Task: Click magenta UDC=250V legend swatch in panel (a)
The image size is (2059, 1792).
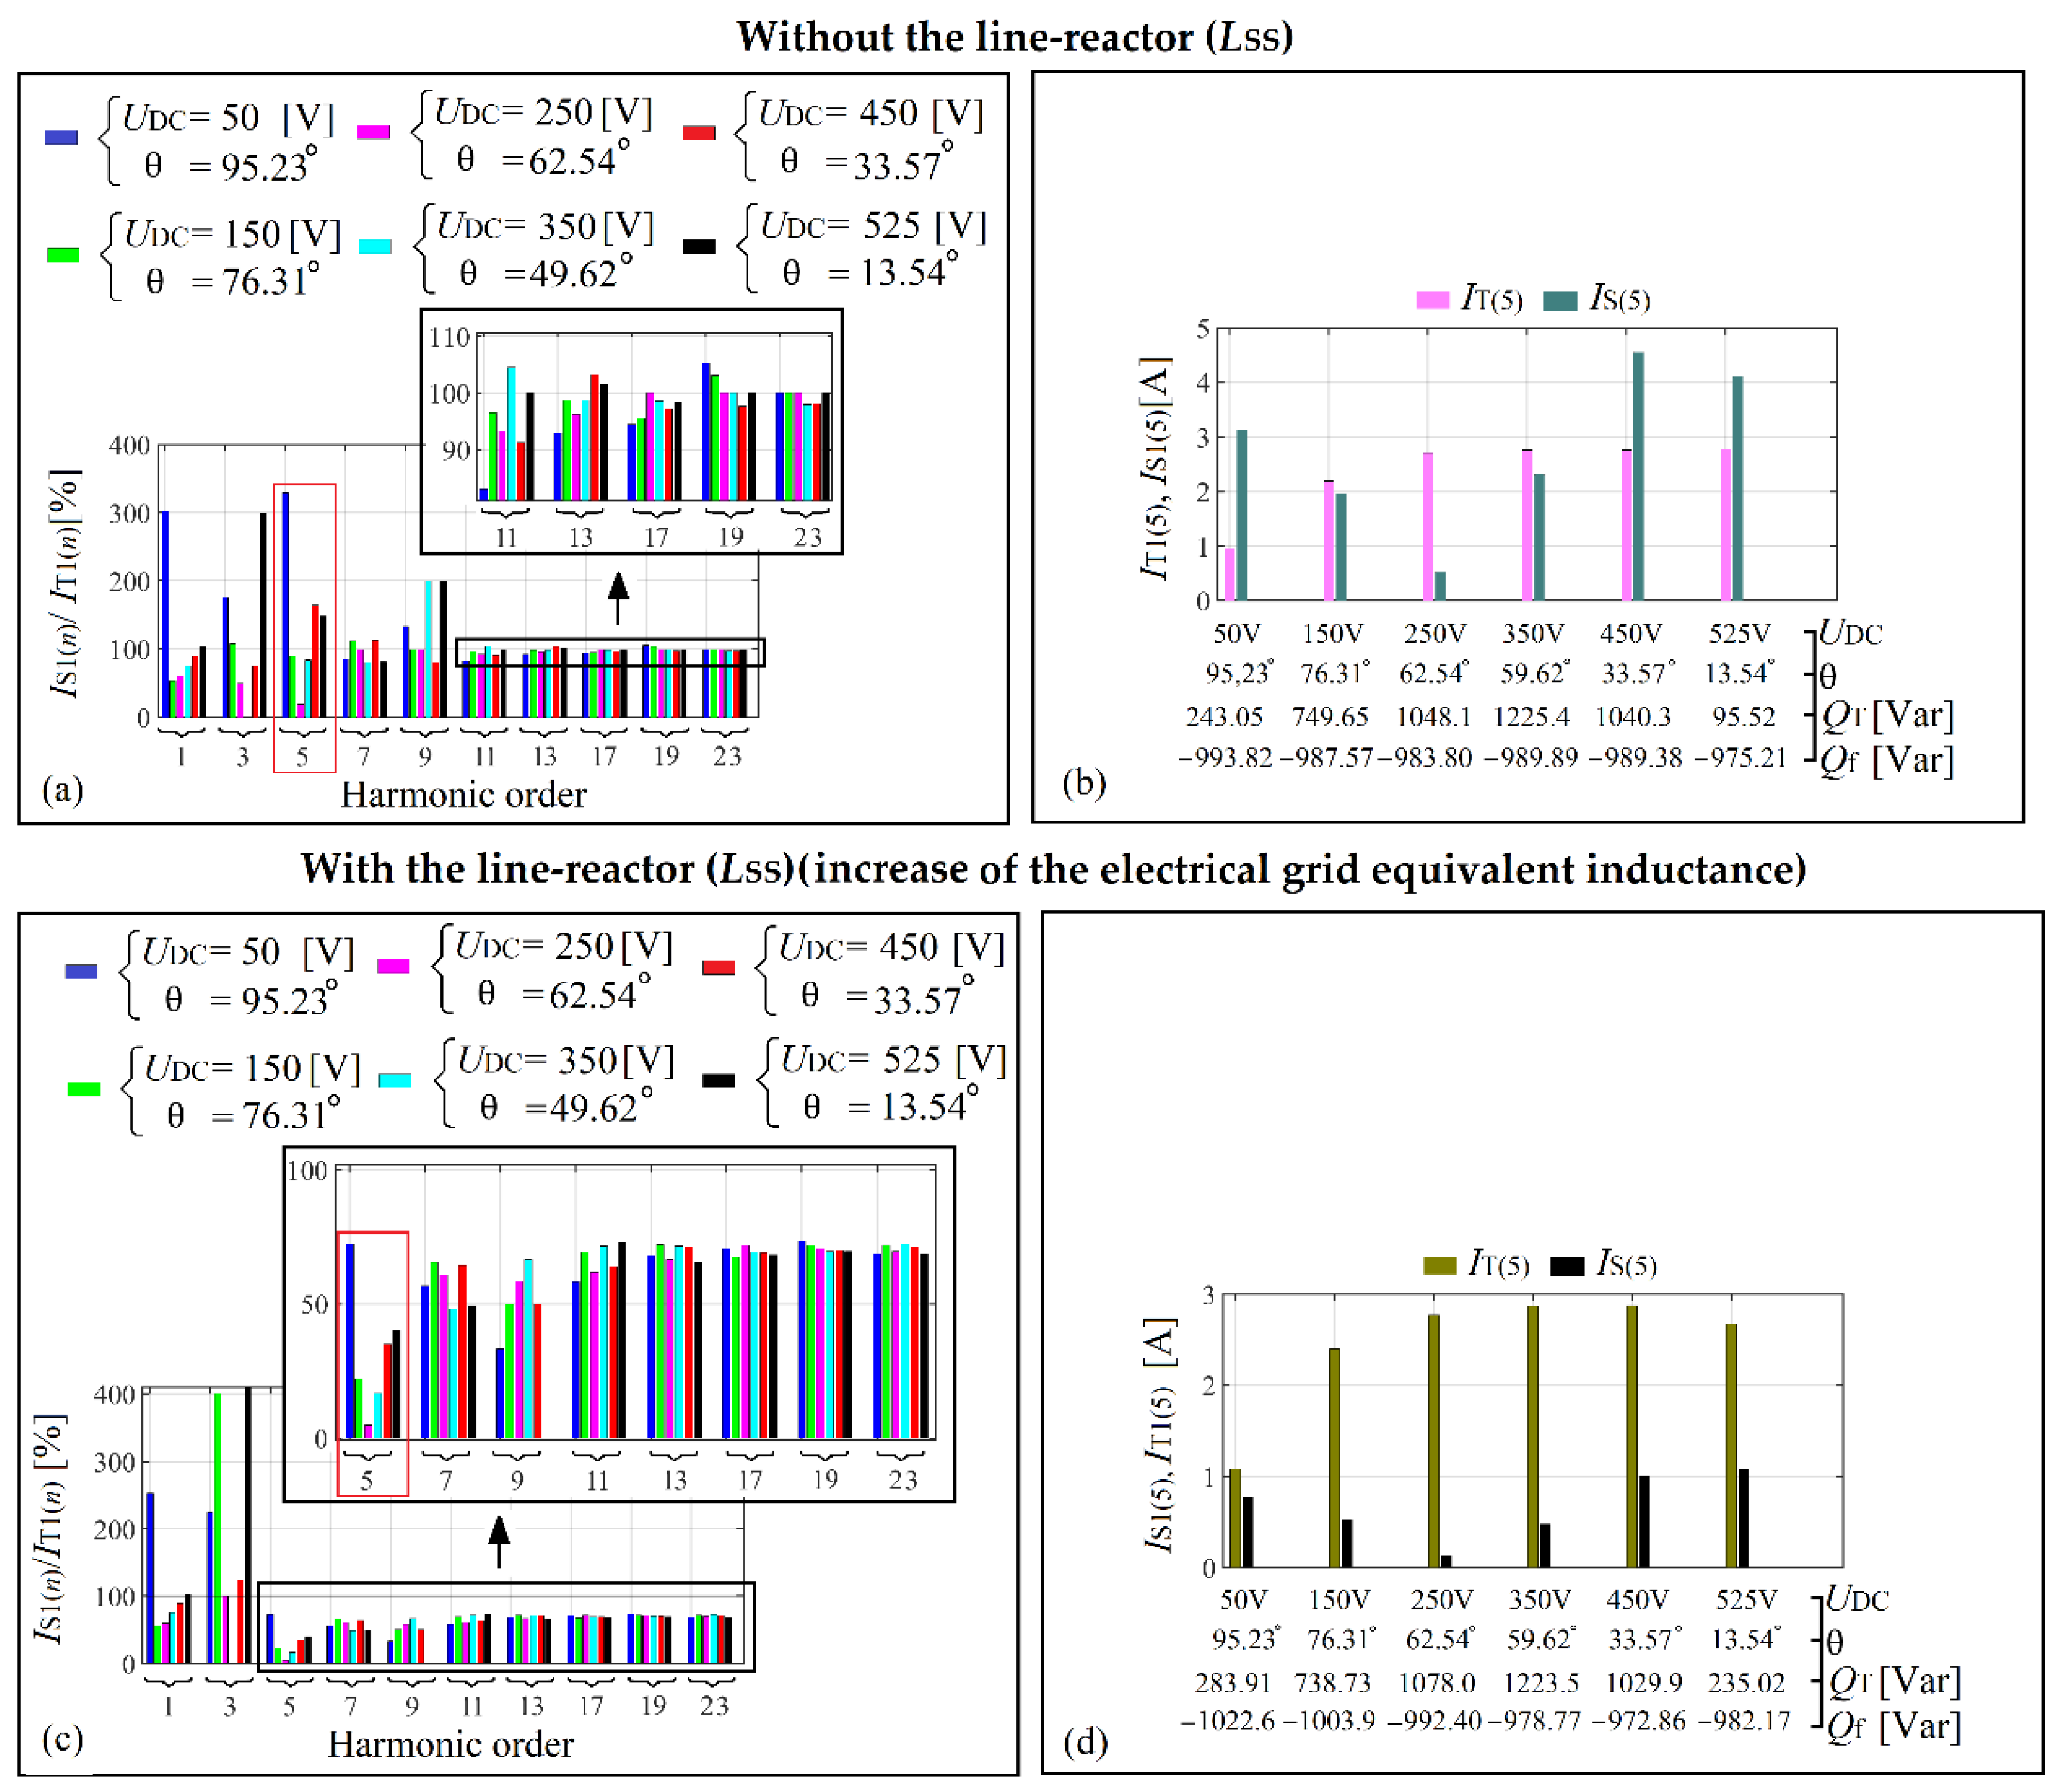Action: point(373,132)
